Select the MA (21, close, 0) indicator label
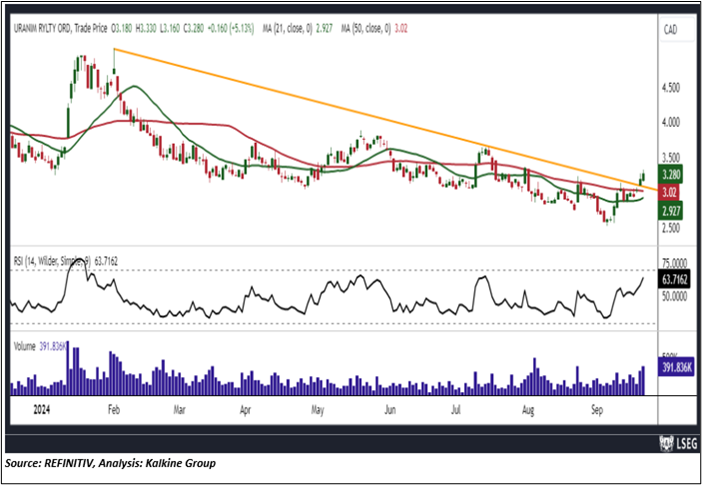This screenshot has width=702, height=485. (285, 29)
